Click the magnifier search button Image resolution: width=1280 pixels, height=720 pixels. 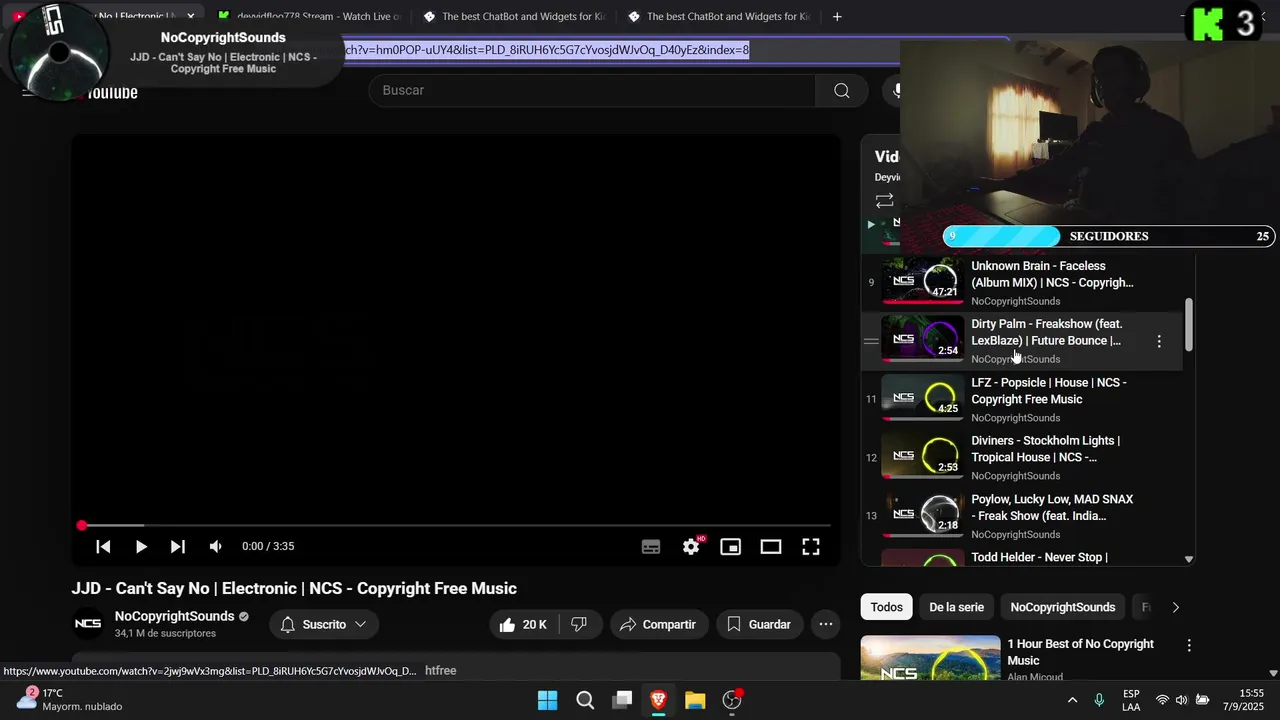click(x=842, y=91)
